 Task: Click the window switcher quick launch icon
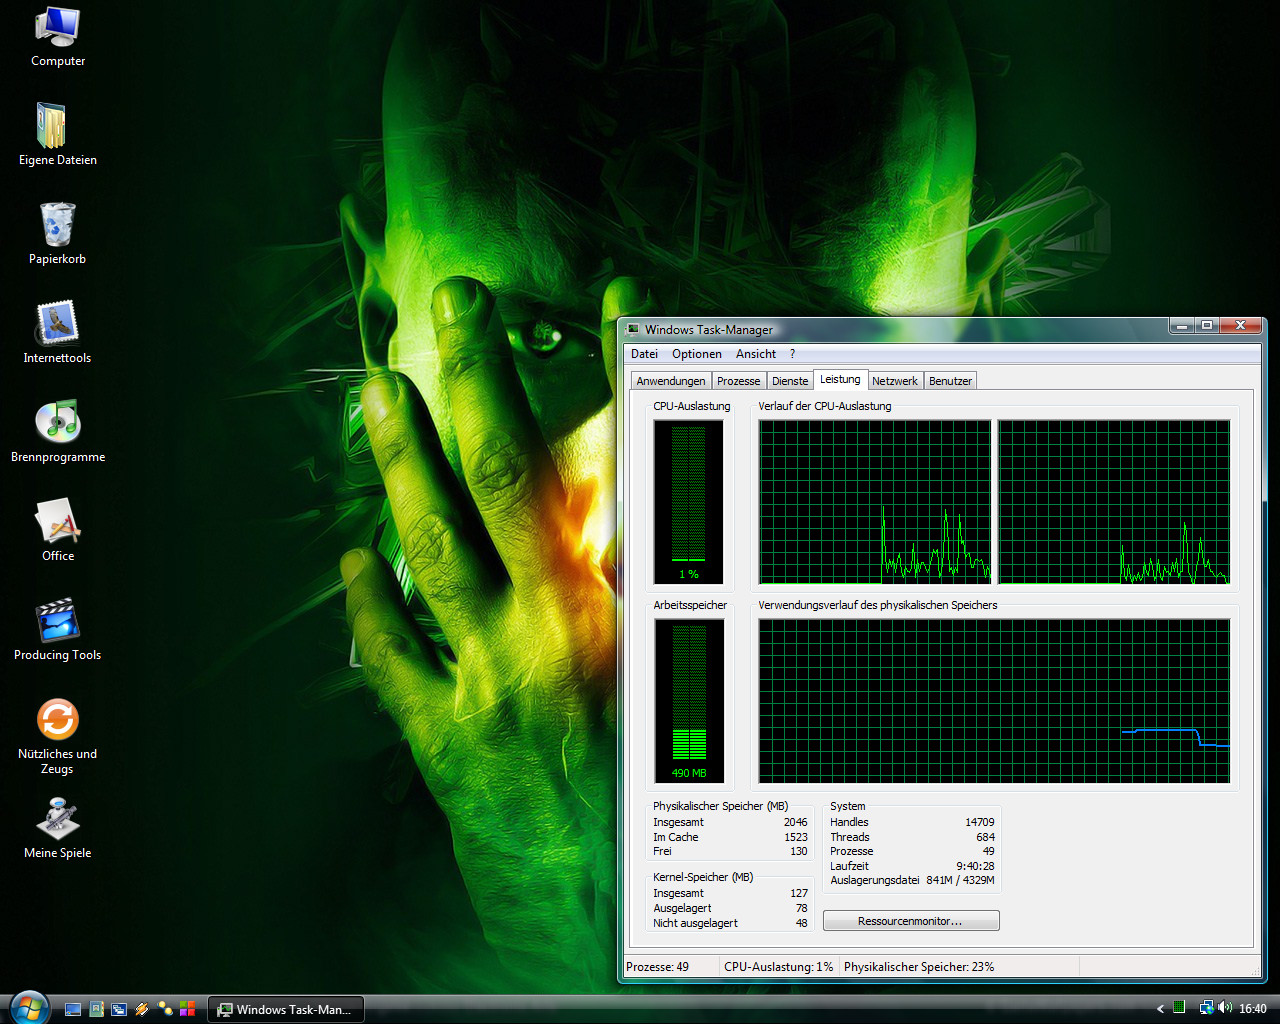tap(119, 1009)
